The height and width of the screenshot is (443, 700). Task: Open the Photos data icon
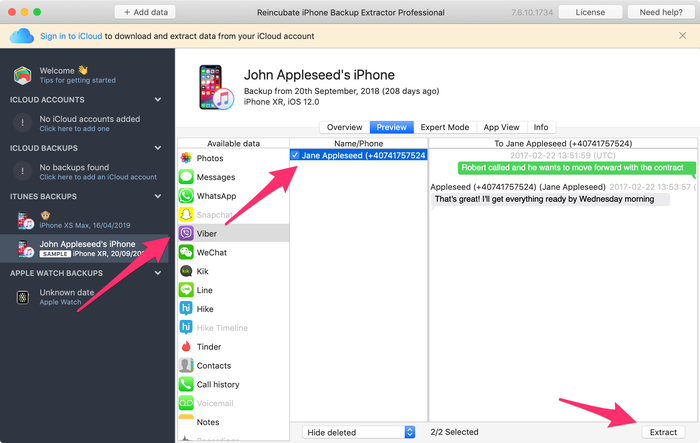pos(186,158)
